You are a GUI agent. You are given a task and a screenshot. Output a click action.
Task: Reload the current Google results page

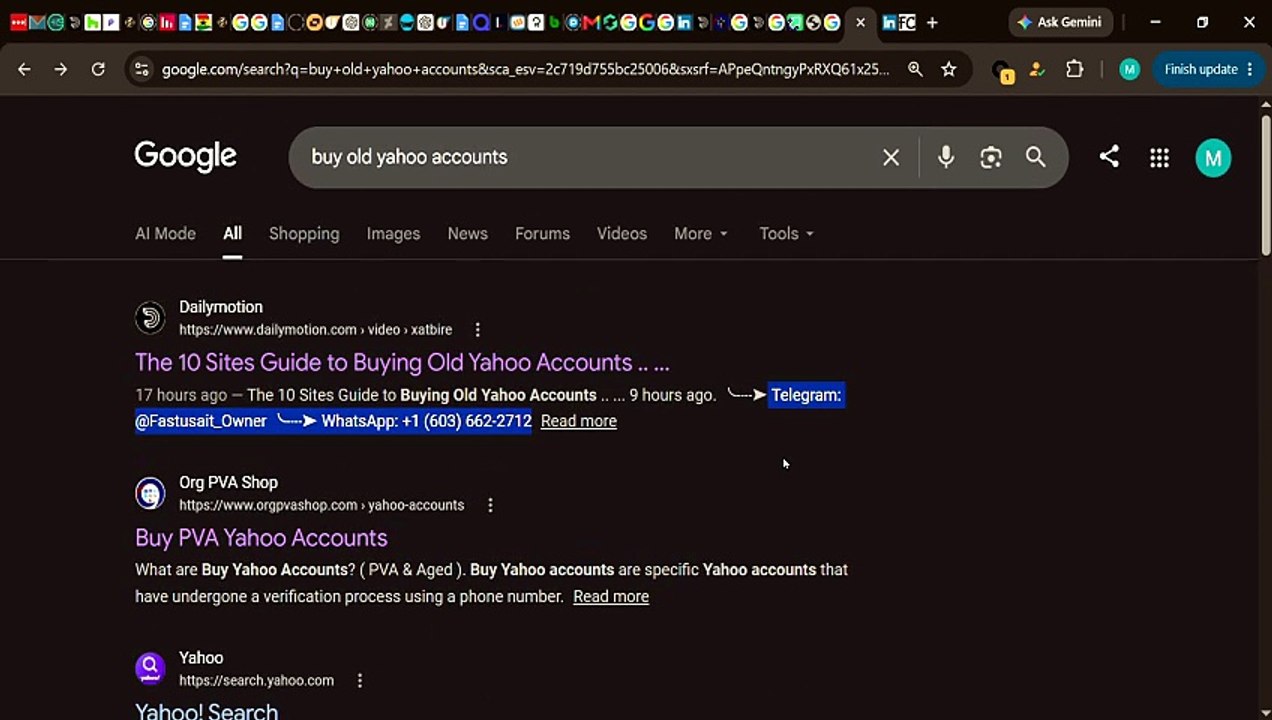coord(98,69)
